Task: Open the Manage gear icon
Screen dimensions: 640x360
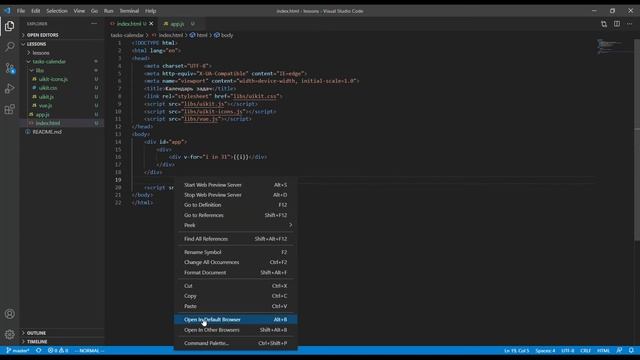Action: pos(9,334)
